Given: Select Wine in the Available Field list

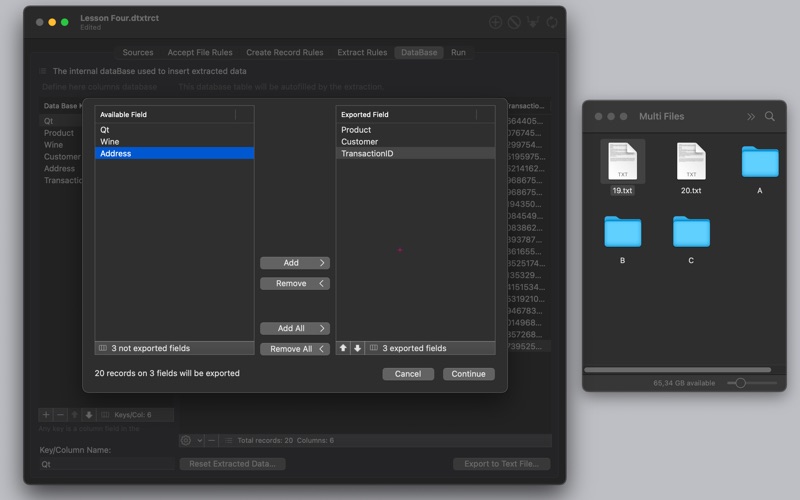Looking at the screenshot, I should 109,142.
